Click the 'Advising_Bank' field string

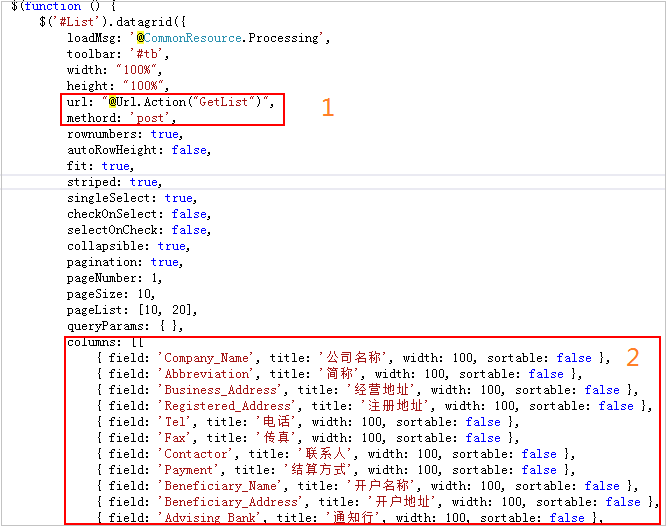click(210, 518)
